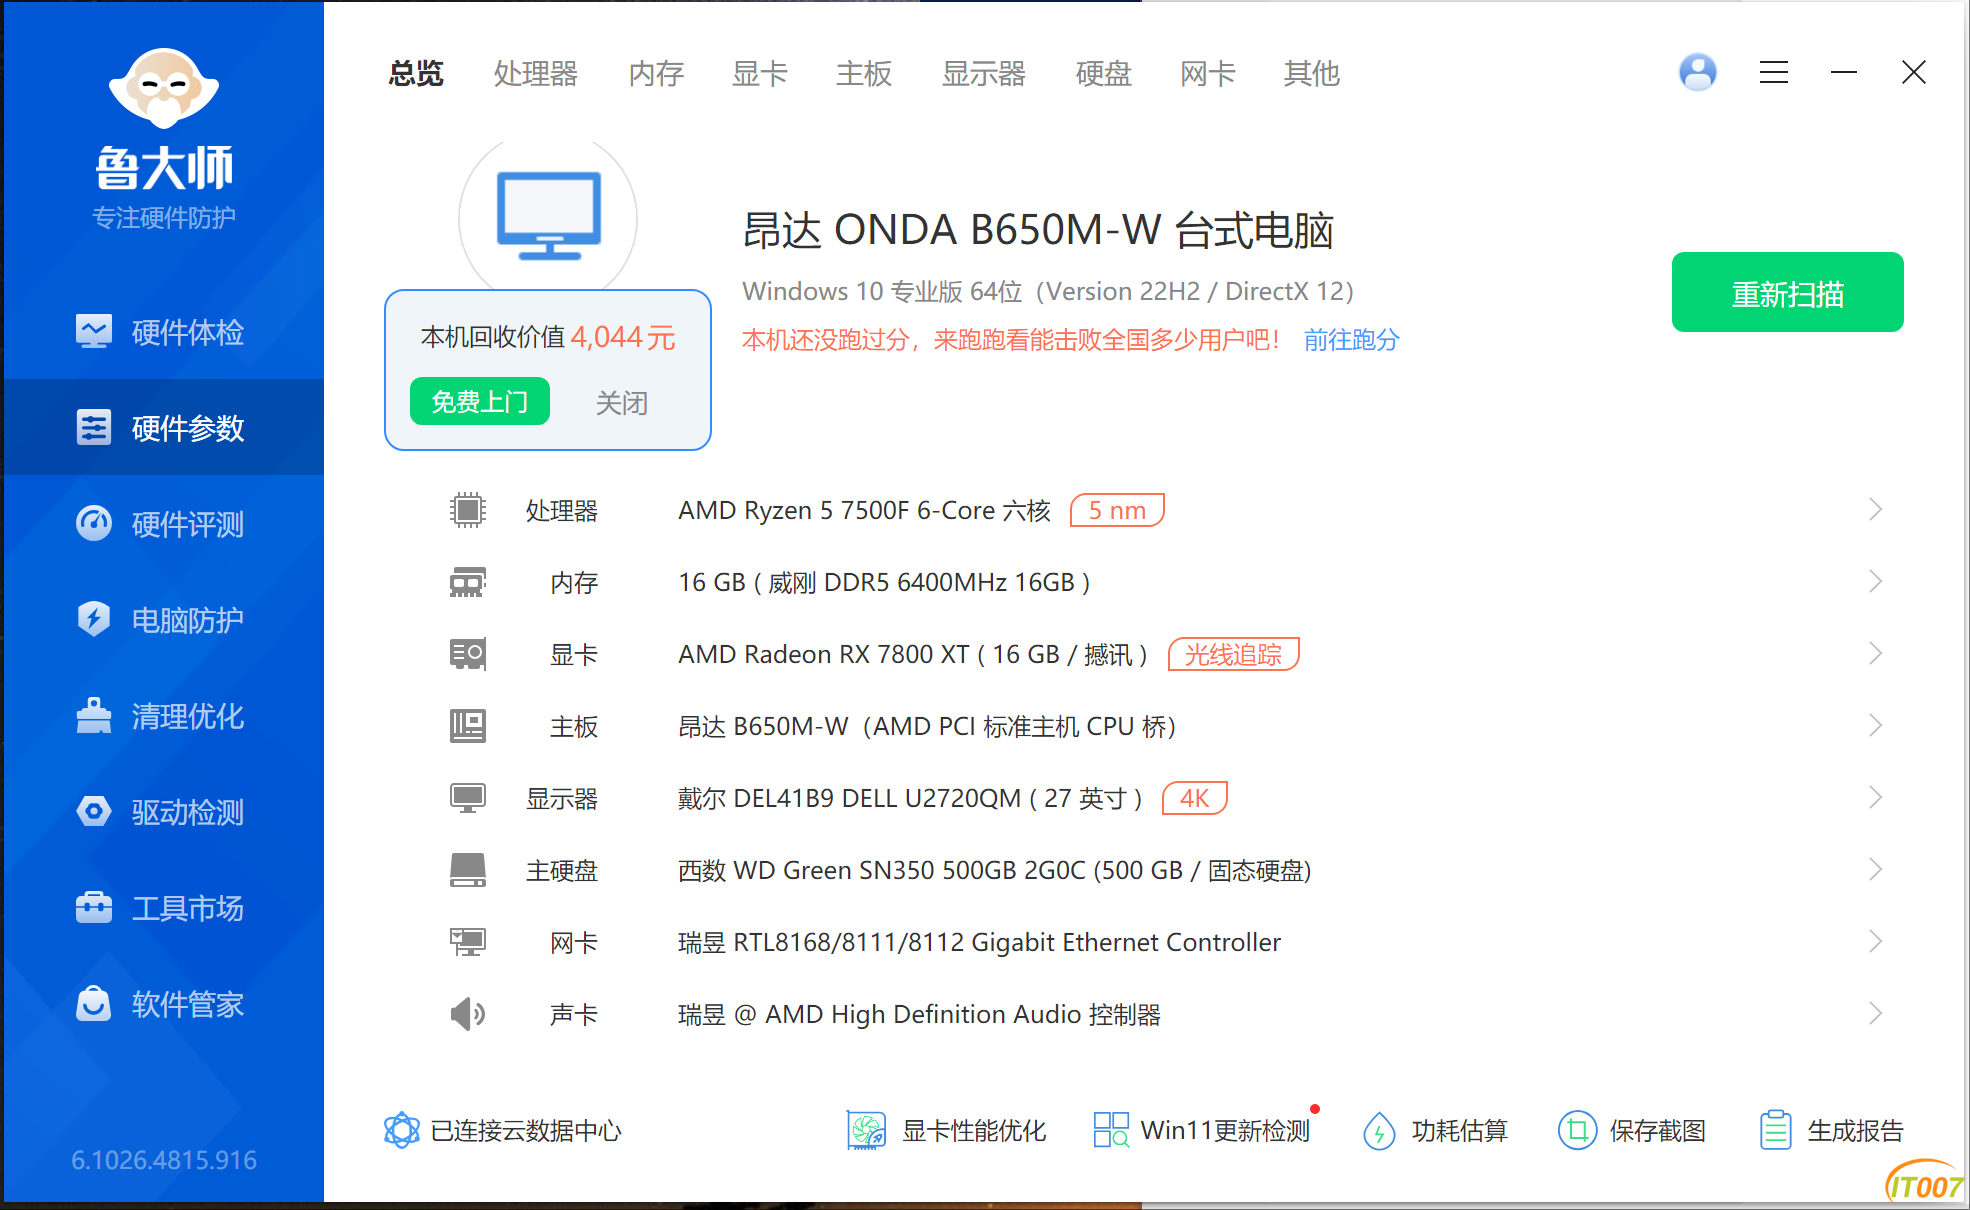Click the AMD Ryzen 5 7500F text
The height and width of the screenshot is (1210, 1970).
click(865, 510)
